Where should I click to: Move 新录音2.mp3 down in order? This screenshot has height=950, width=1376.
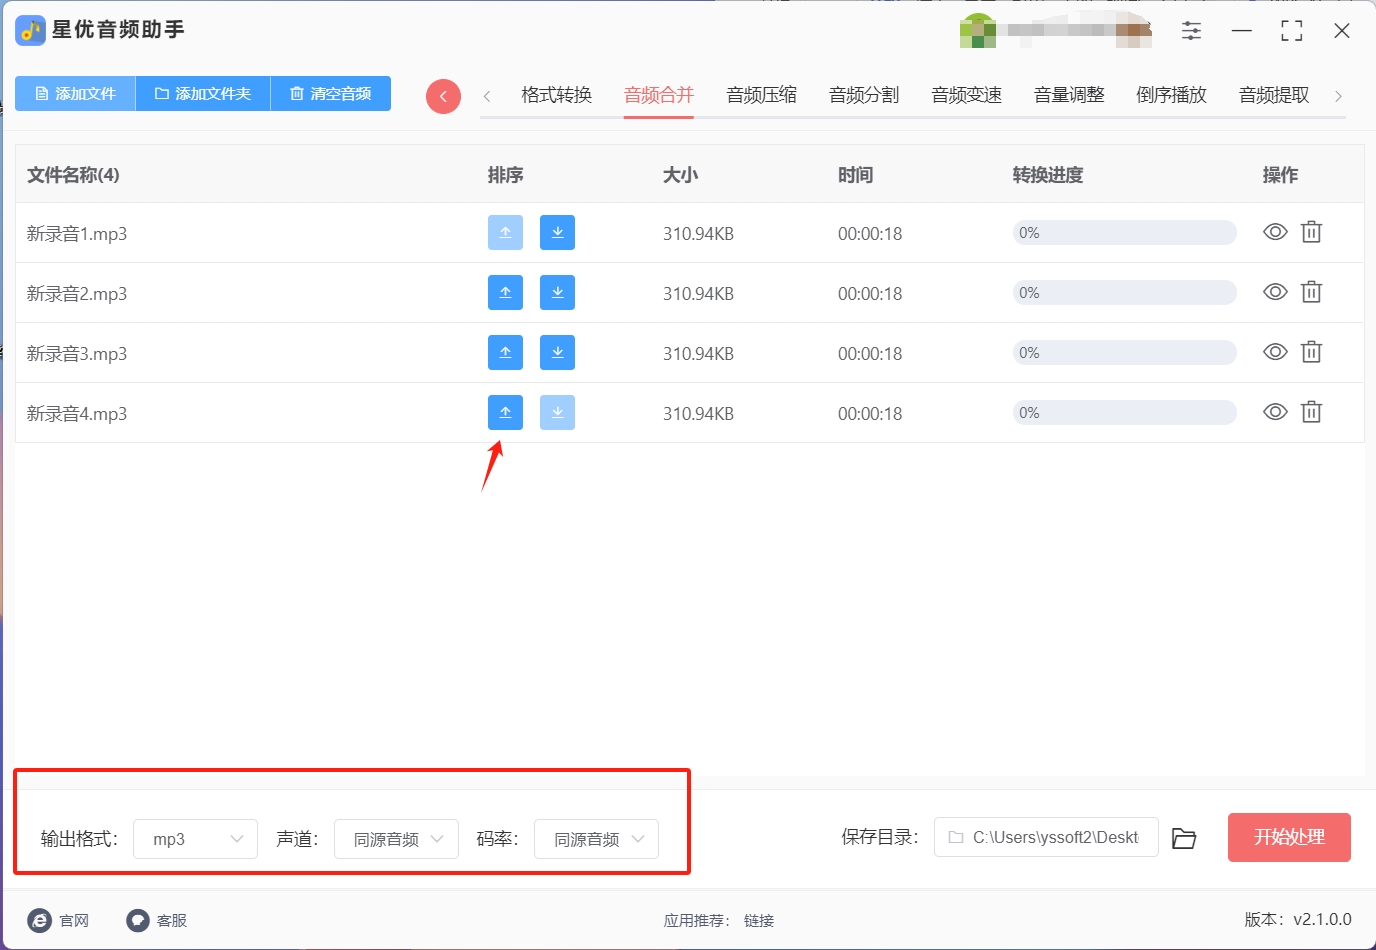click(557, 292)
